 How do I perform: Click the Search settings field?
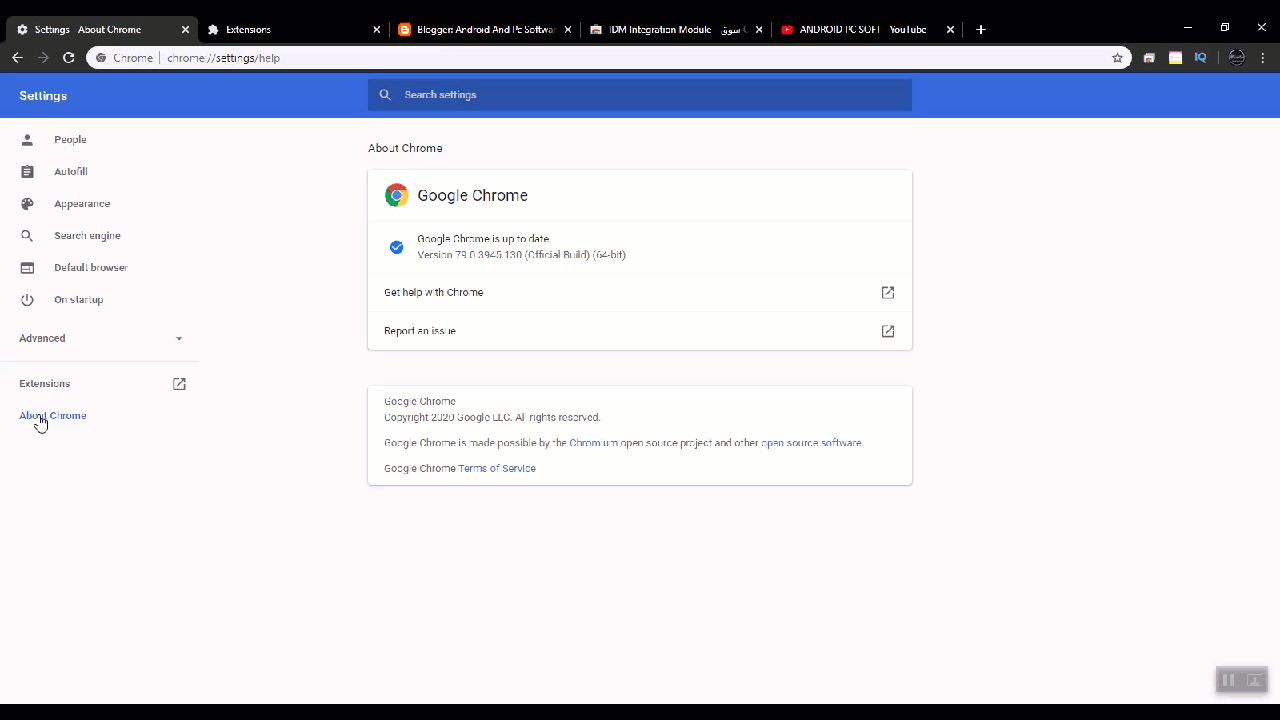click(x=640, y=95)
